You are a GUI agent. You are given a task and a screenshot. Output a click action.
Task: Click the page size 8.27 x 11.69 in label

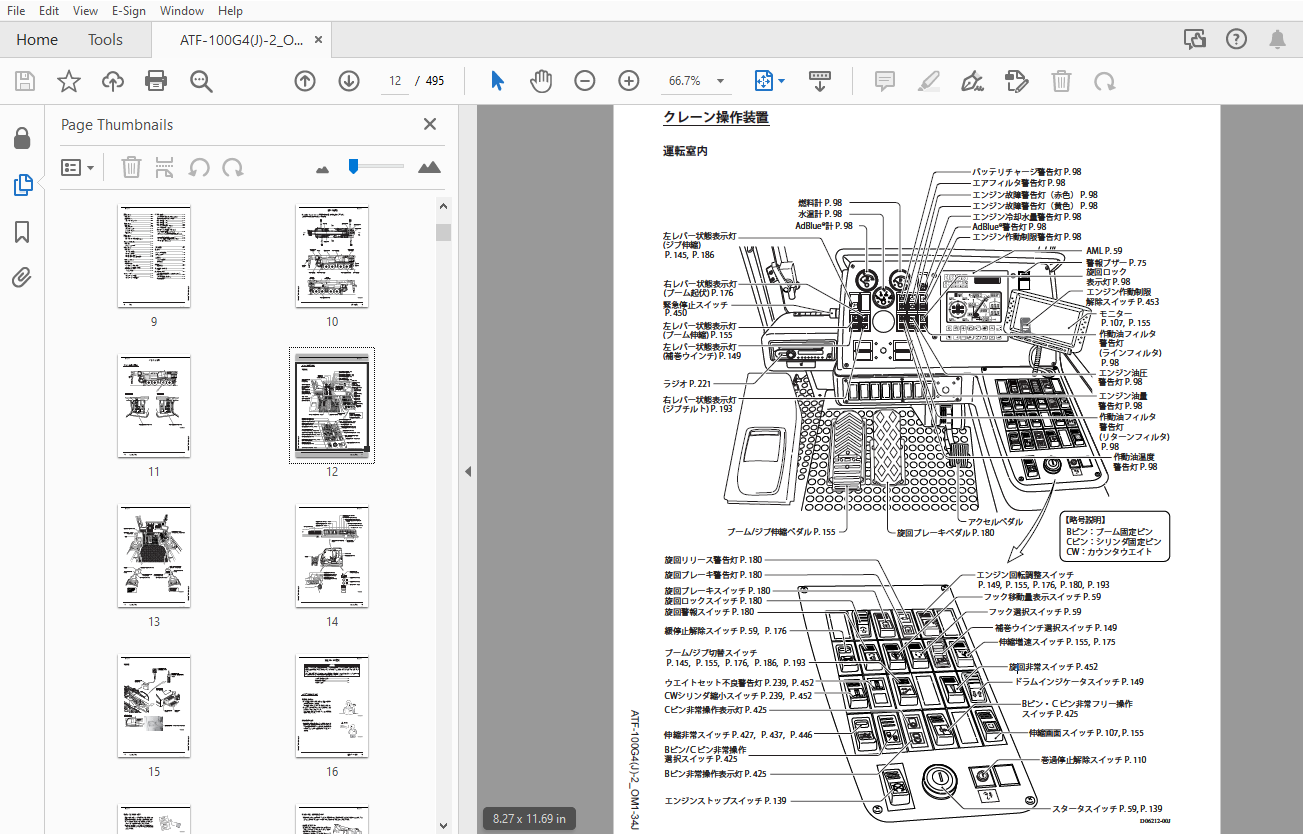pos(529,819)
